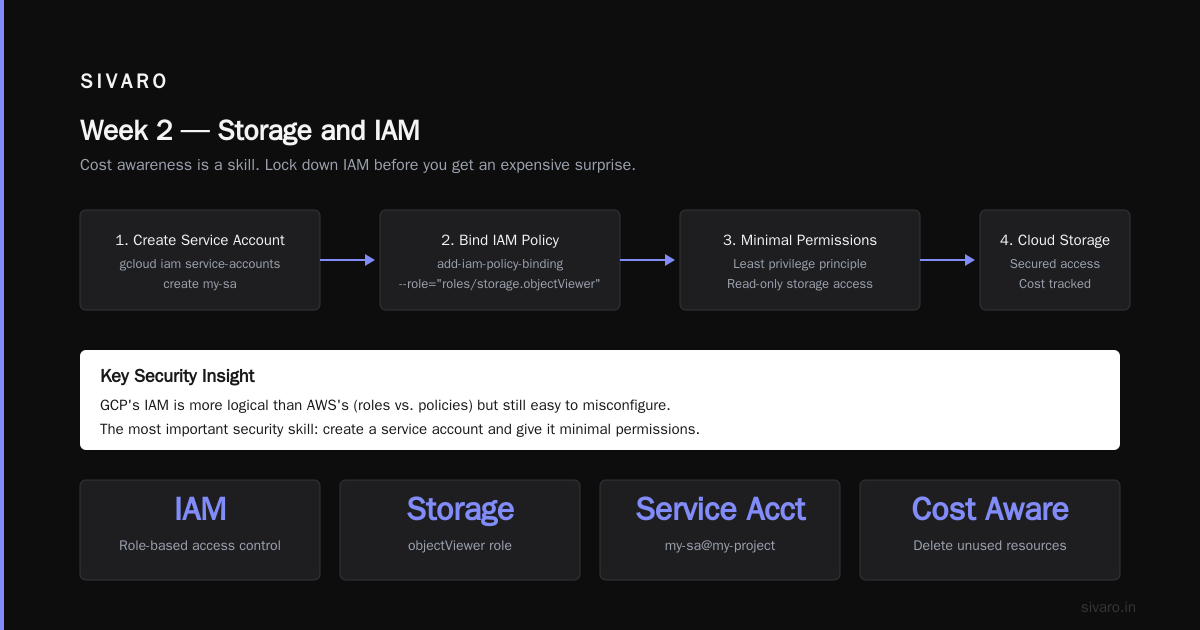The height and width of the screenshot is (630, 1200).
Task: Click the SIVARO brand logo text
Action: (x=124, y=82)
